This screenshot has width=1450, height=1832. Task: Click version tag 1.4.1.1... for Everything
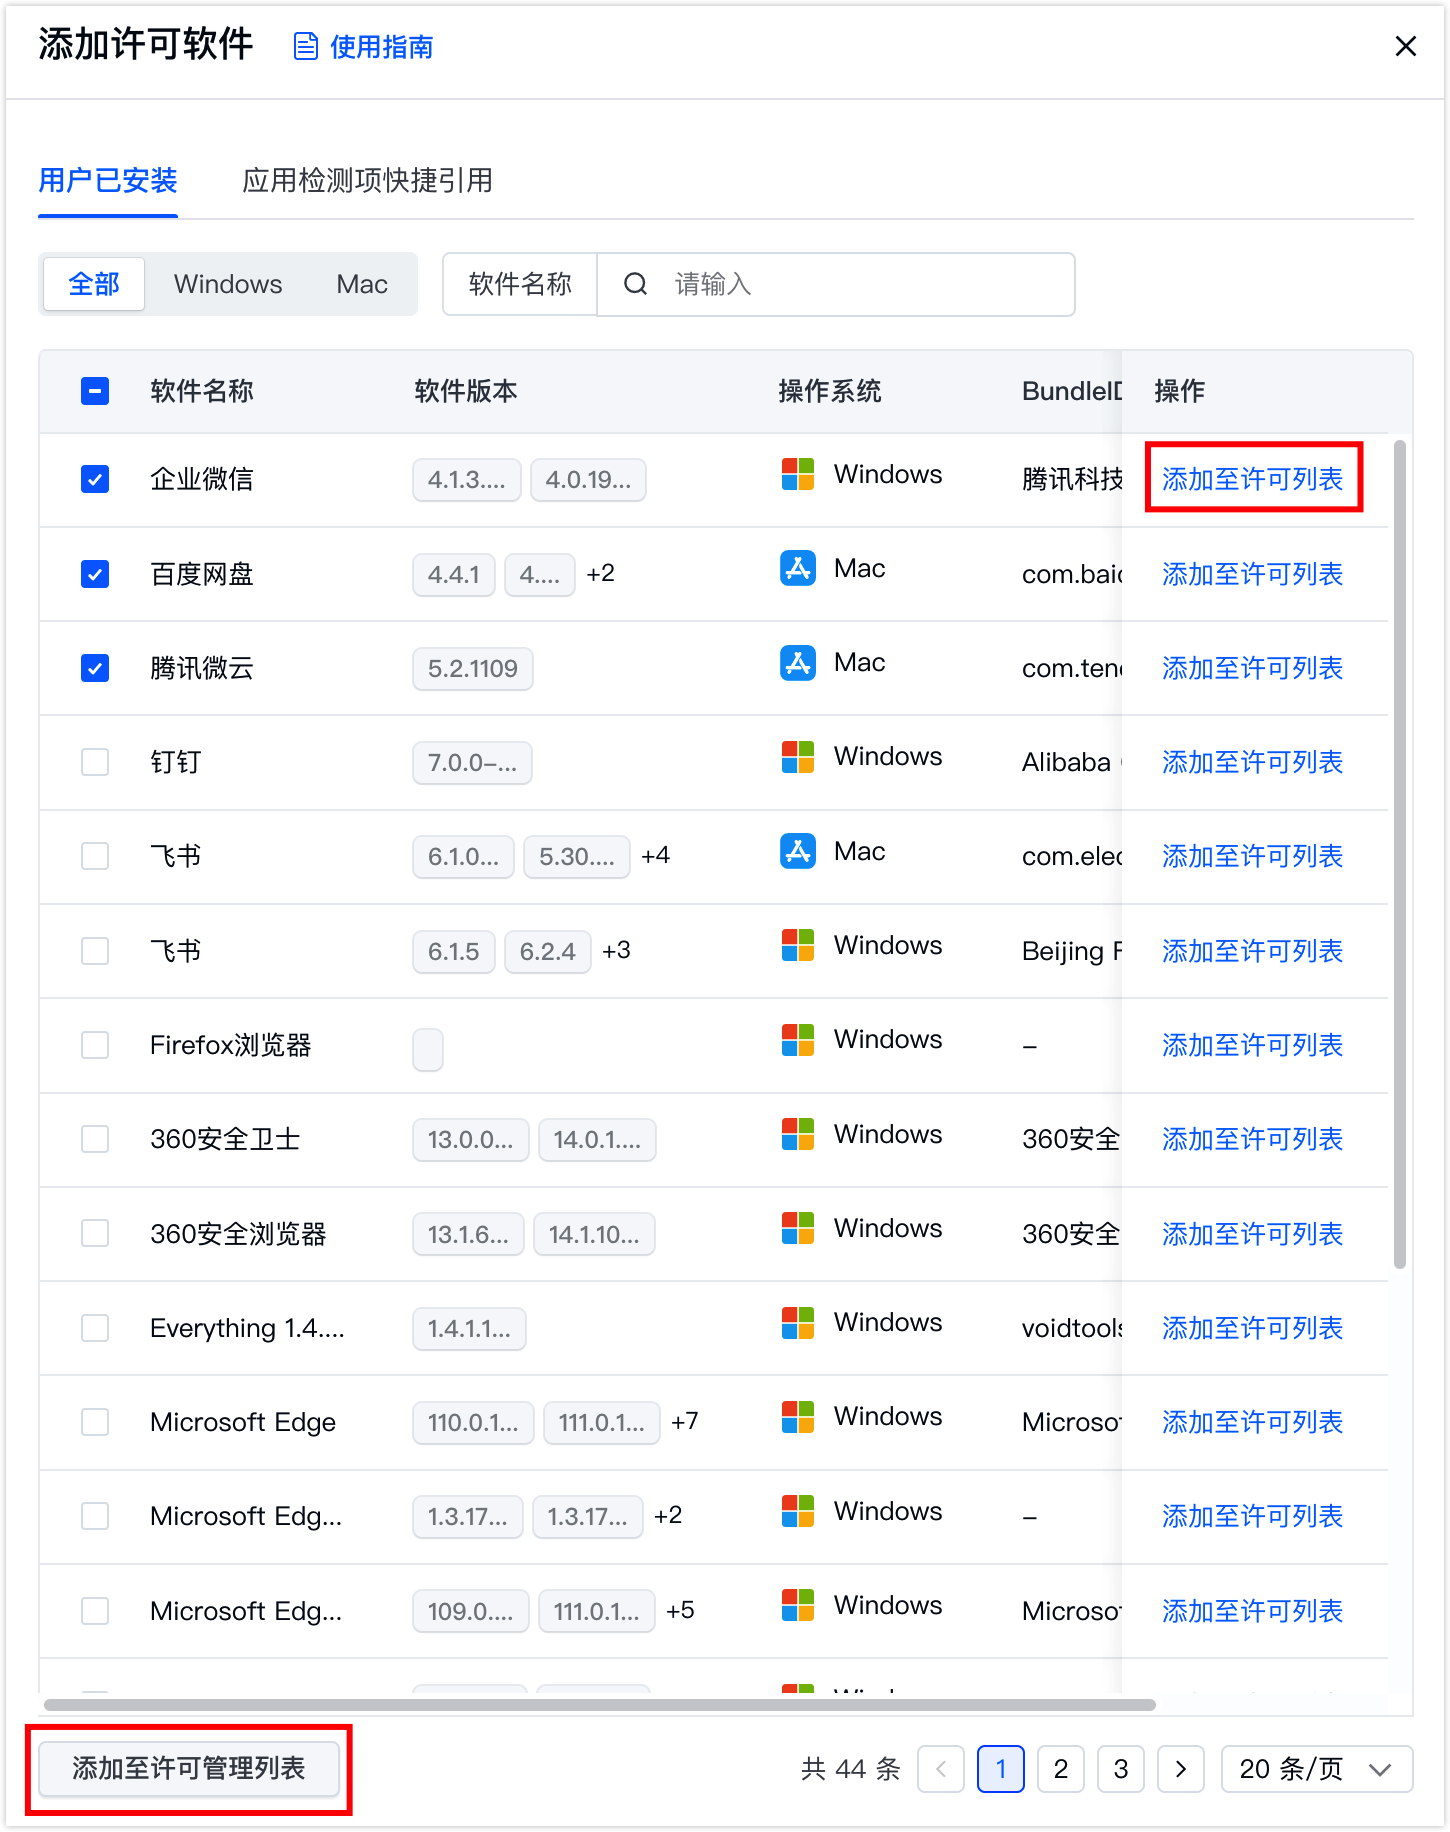coord(469,1328)
